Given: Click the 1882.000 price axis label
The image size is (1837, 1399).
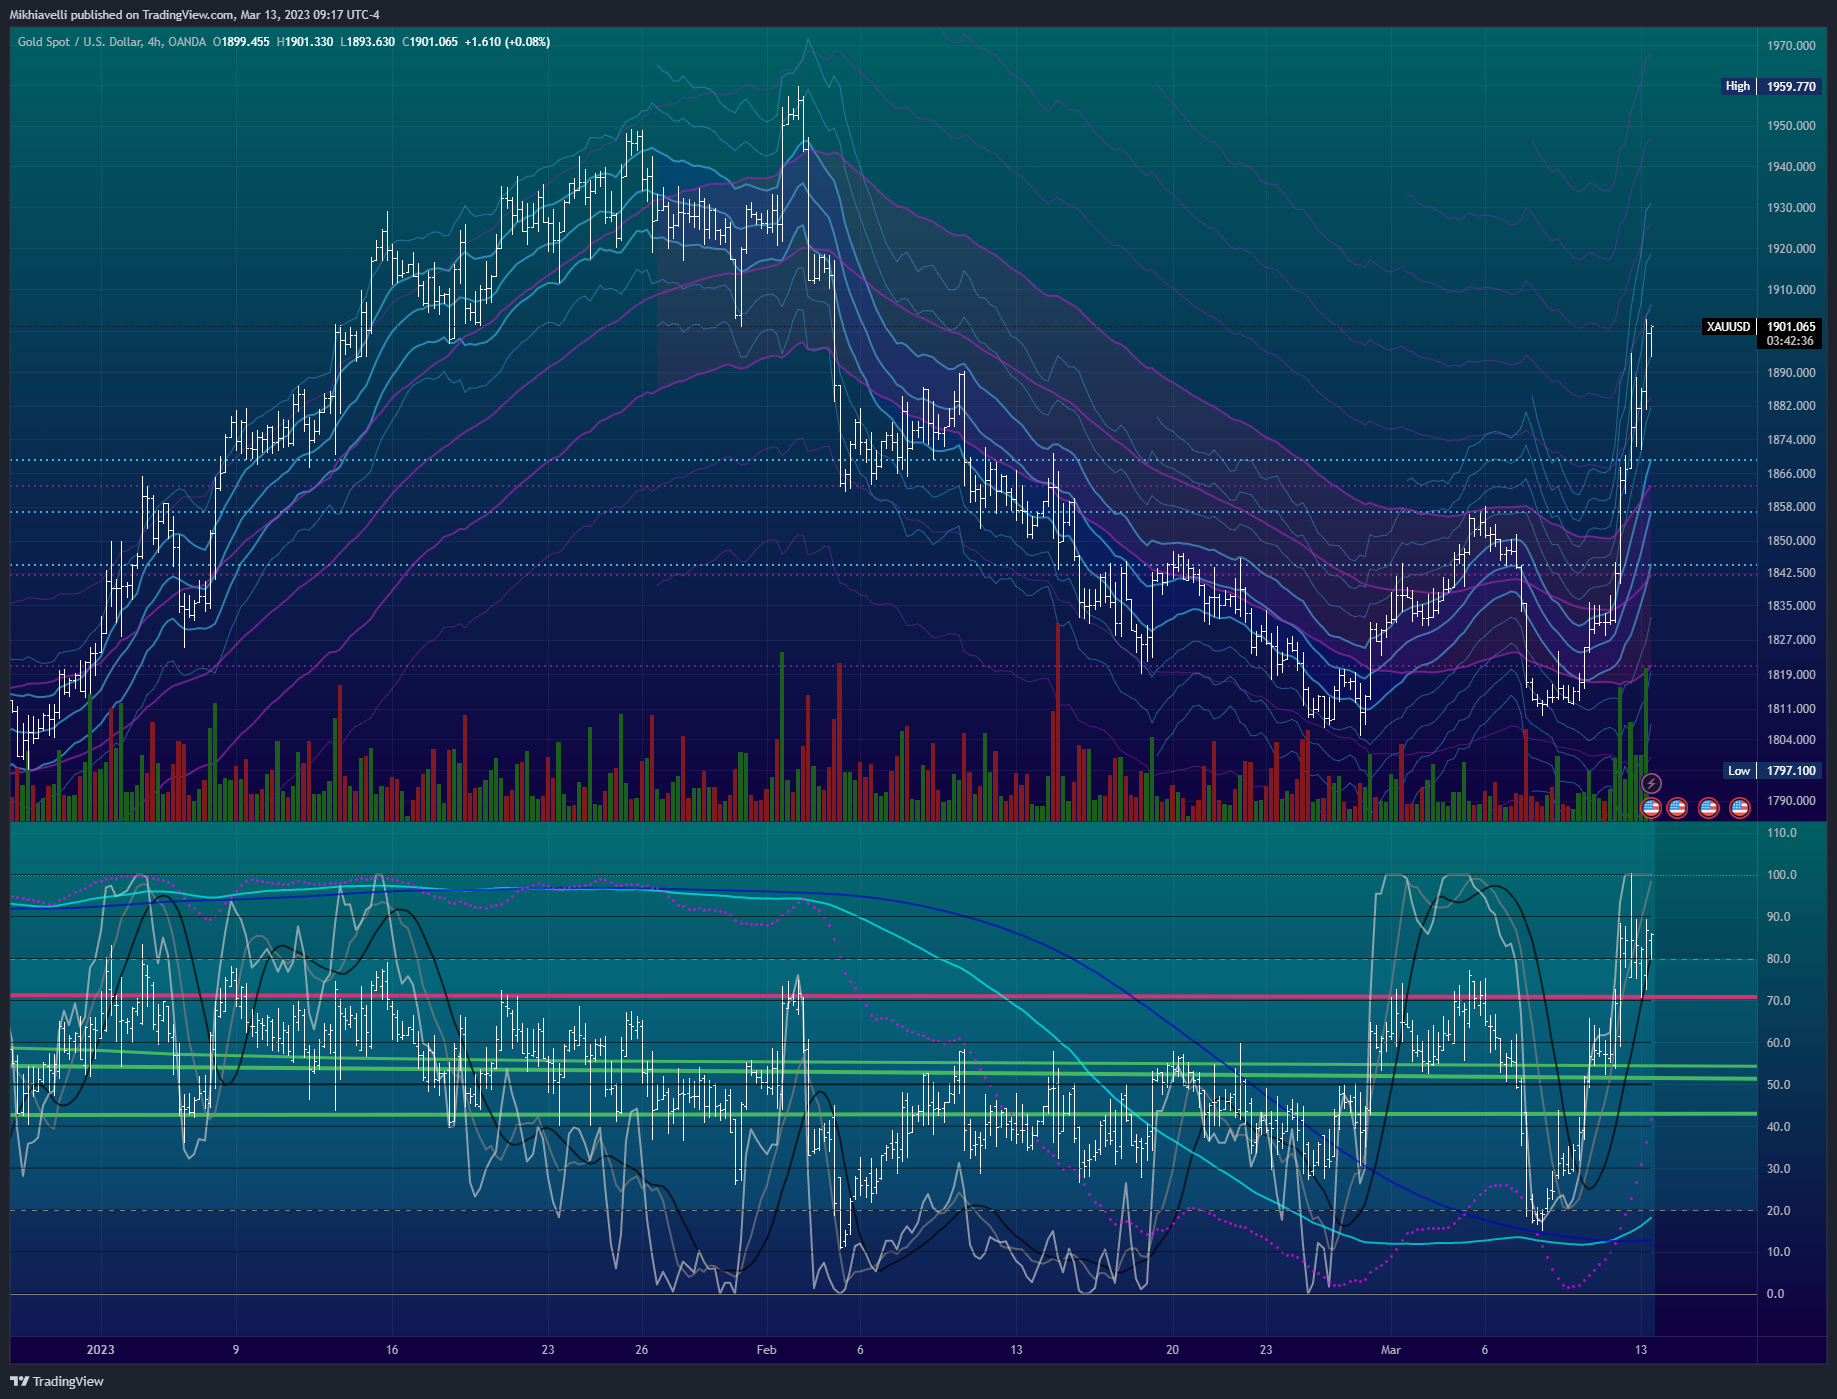Looking at the screenshot, I should coord(1791,406).
